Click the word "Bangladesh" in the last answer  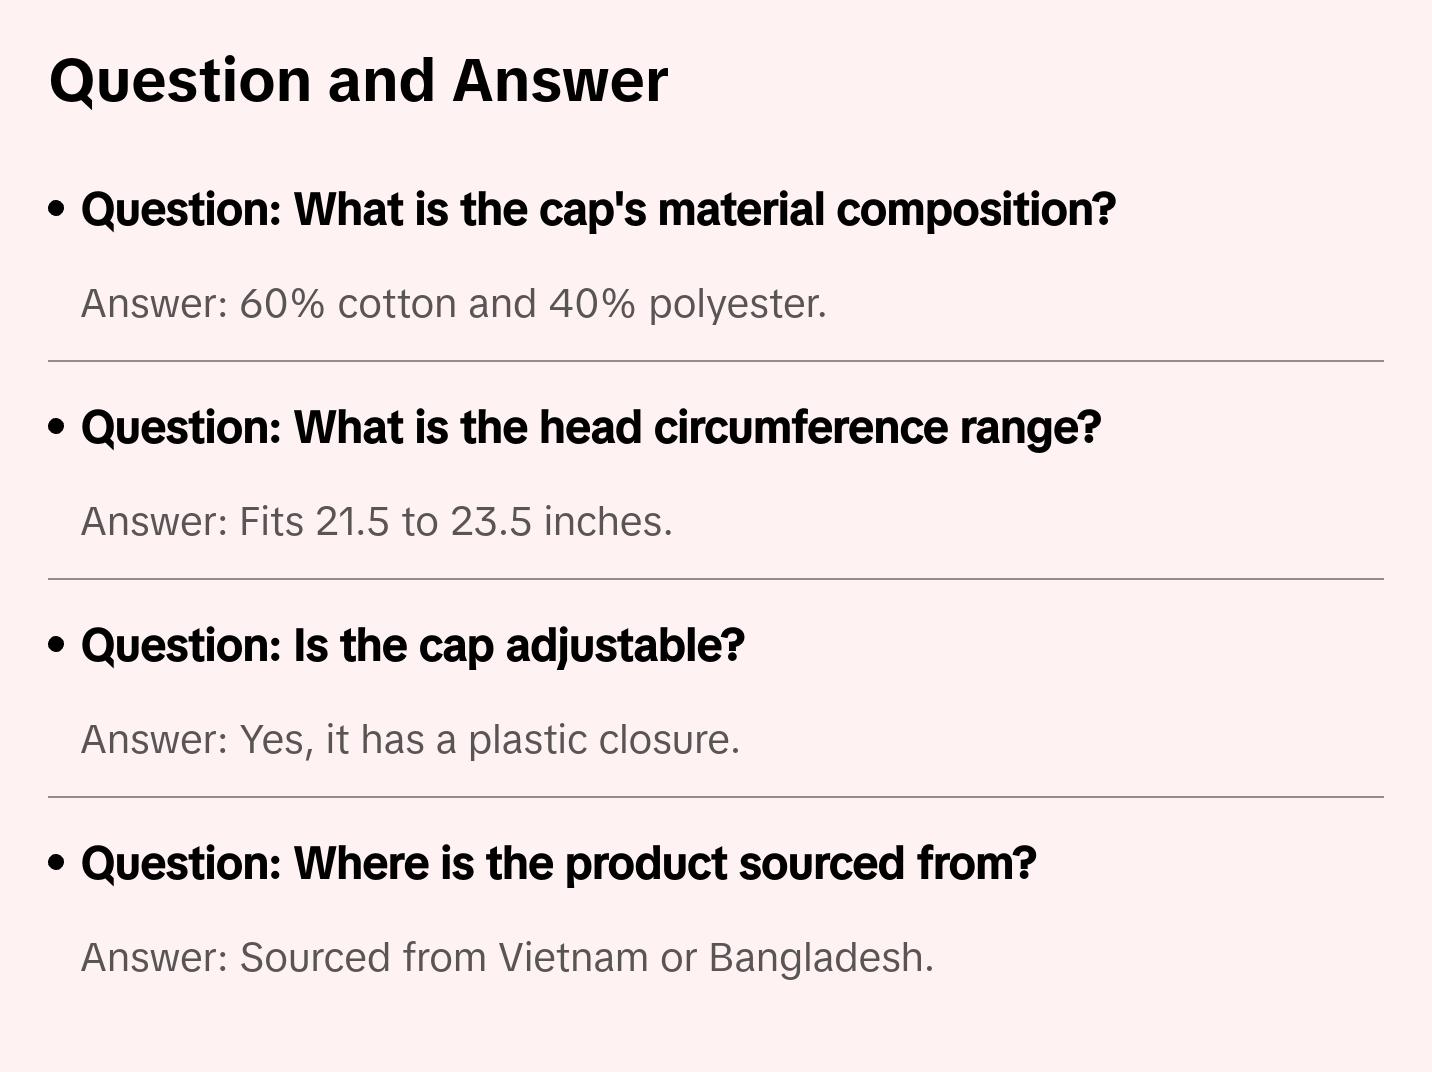point(820,958)
